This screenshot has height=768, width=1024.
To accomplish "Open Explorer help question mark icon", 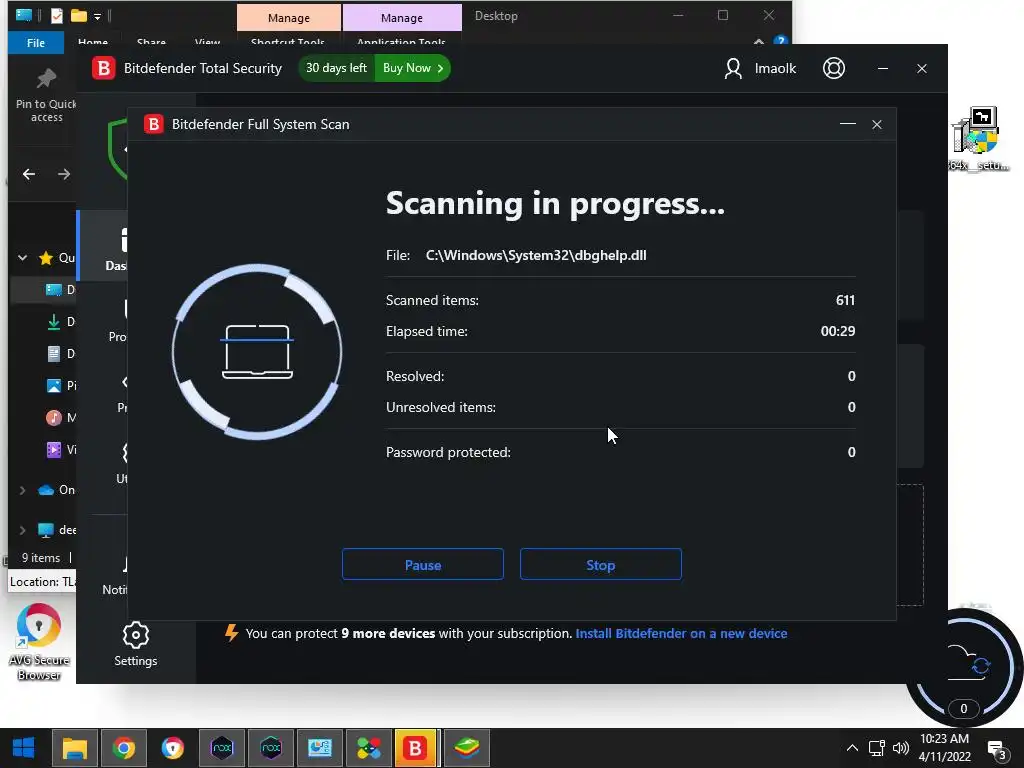I will [x=780, y=40].
